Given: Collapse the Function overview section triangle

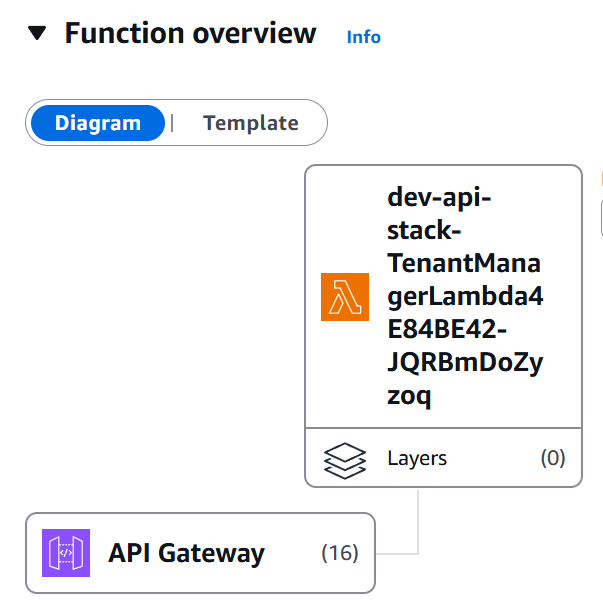Looking at the screenshot, I should pos(37,33).
